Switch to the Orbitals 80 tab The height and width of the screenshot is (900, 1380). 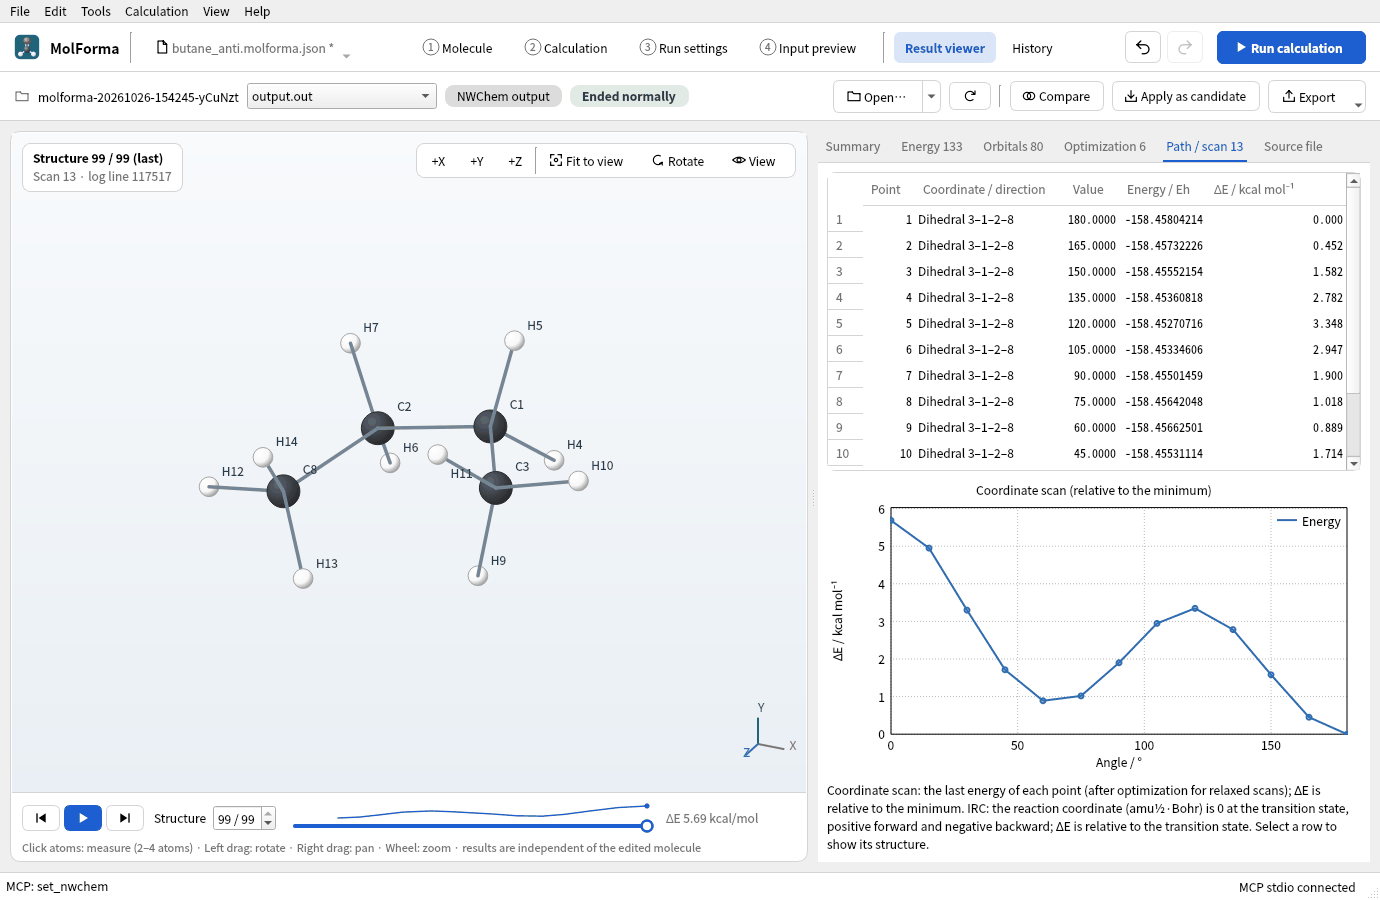[1013, 146]
